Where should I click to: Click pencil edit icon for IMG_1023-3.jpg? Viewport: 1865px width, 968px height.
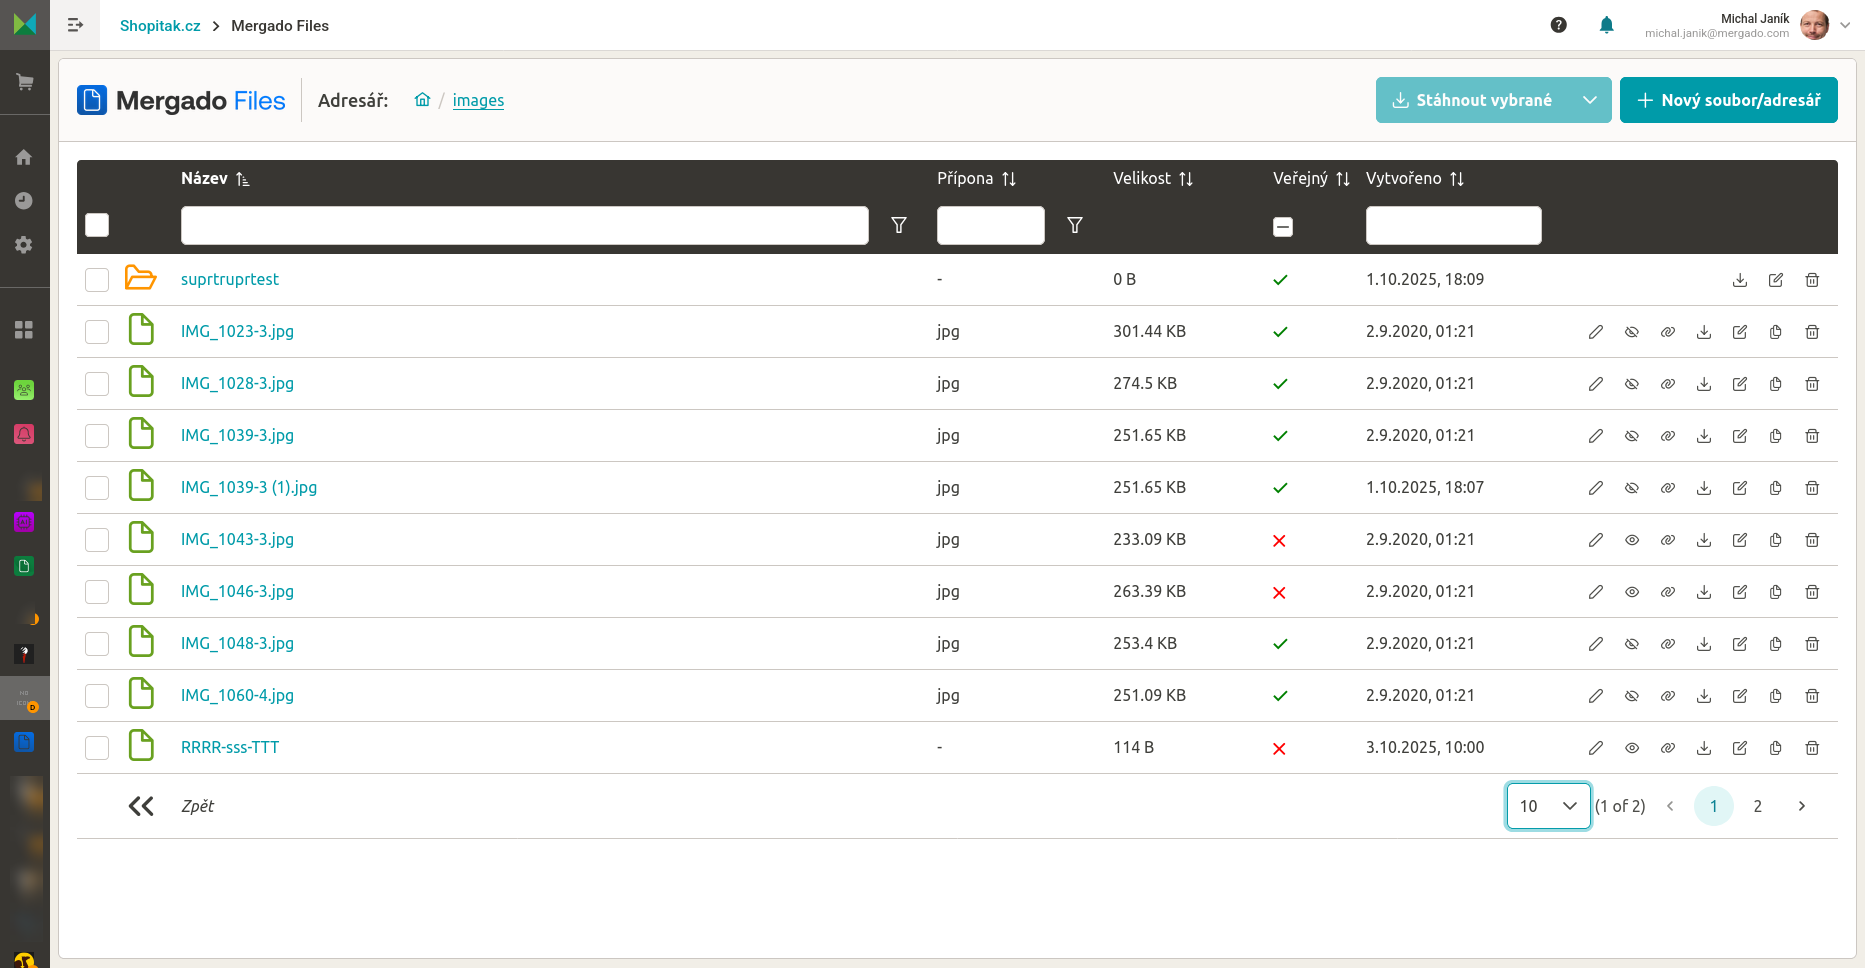click(x=1595, y=332)
